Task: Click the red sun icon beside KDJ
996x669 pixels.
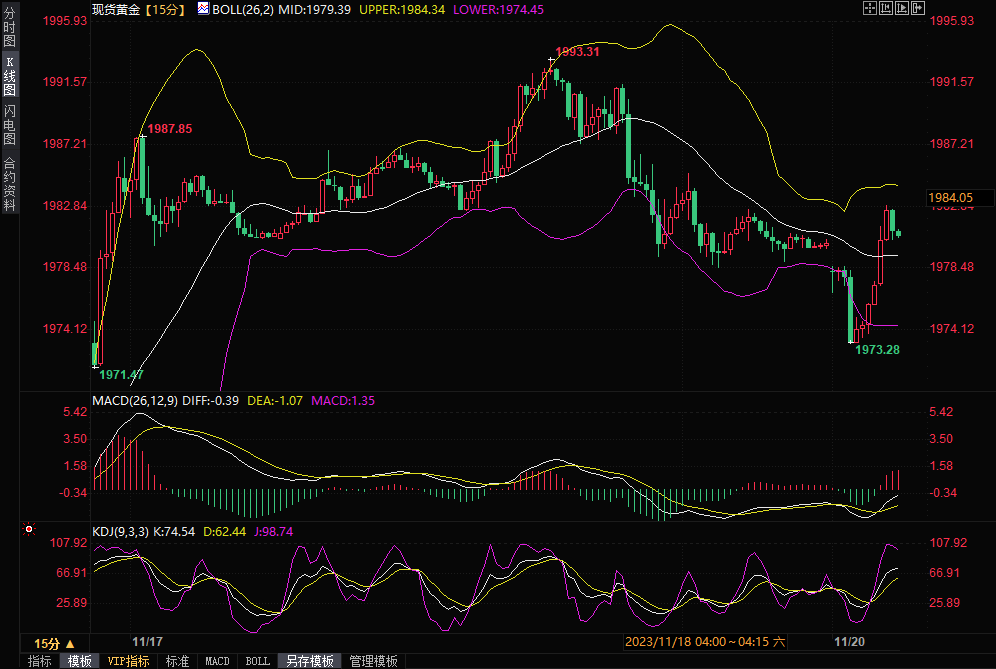Action: click(x=29, y=530)
